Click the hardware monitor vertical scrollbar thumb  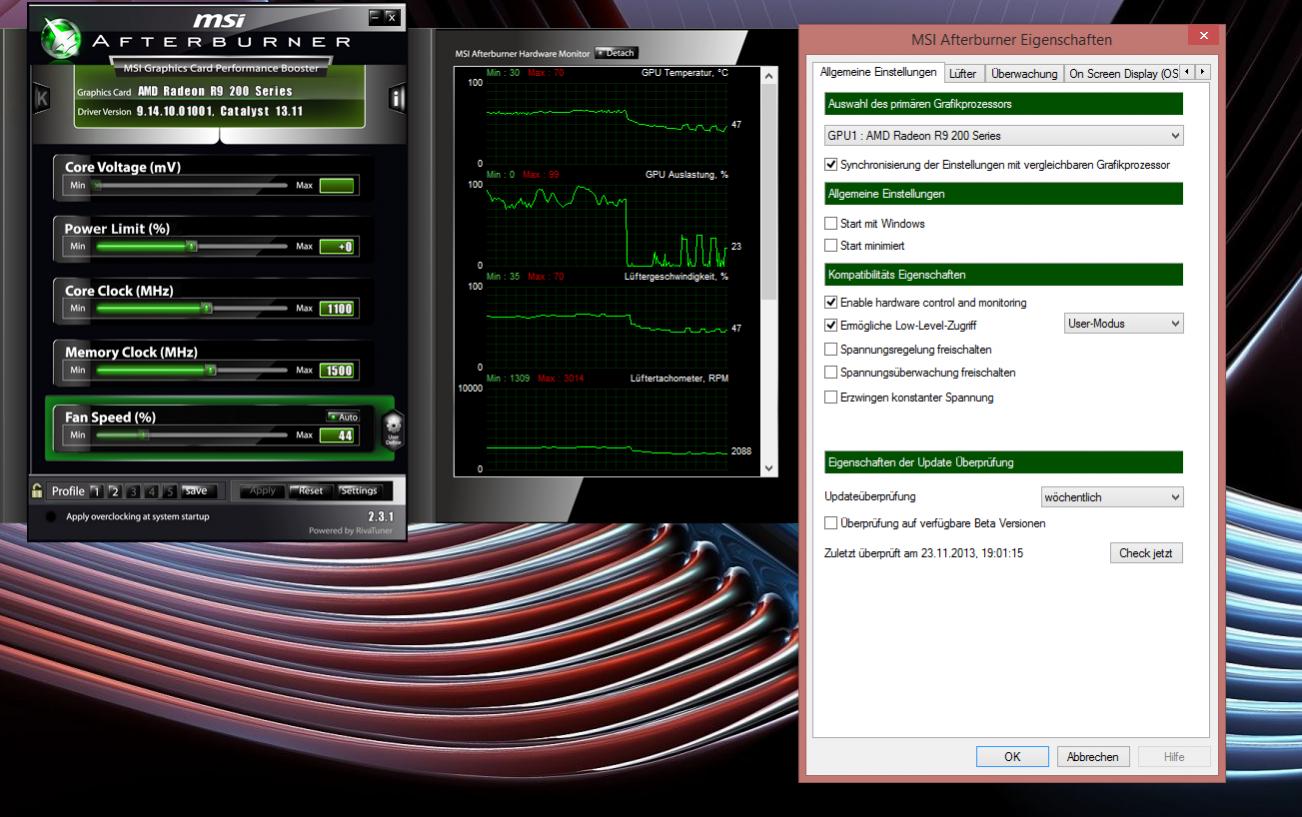(769, 190)
